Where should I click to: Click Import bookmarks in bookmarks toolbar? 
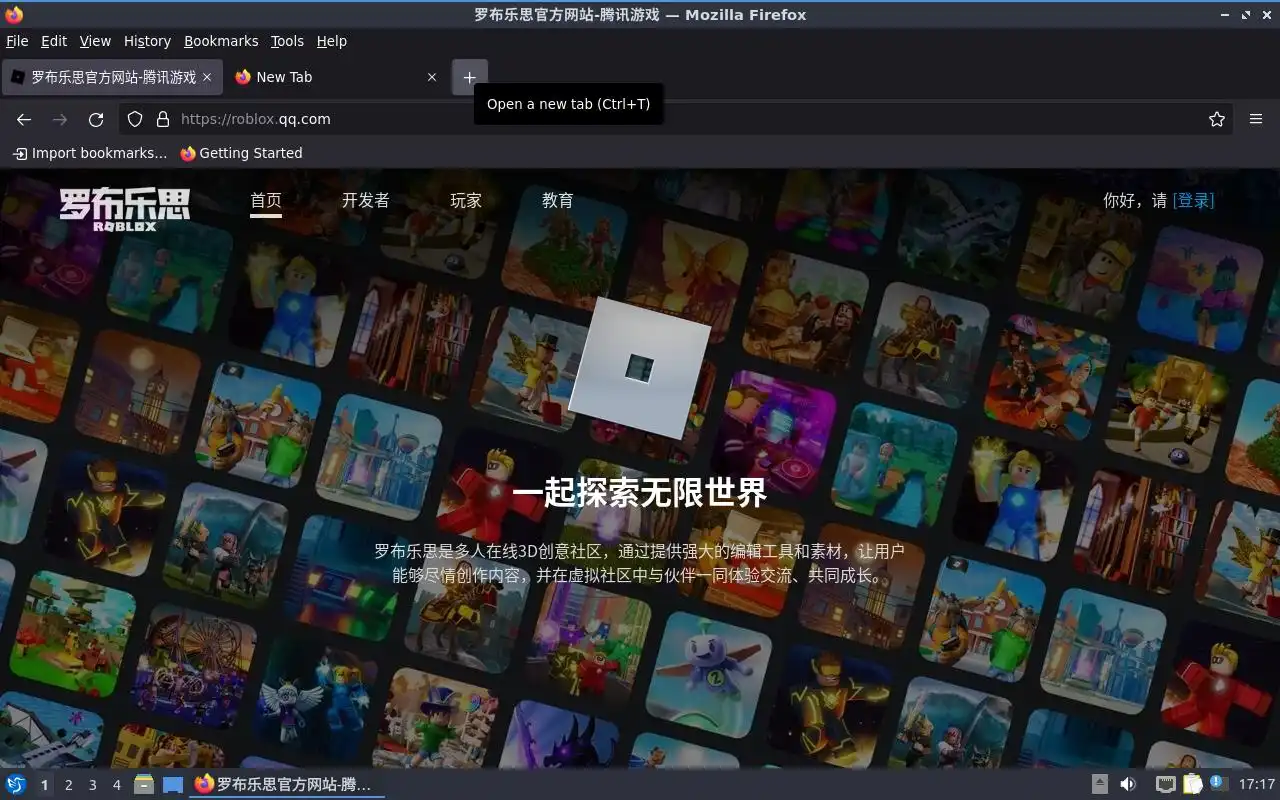click(90, 153)
